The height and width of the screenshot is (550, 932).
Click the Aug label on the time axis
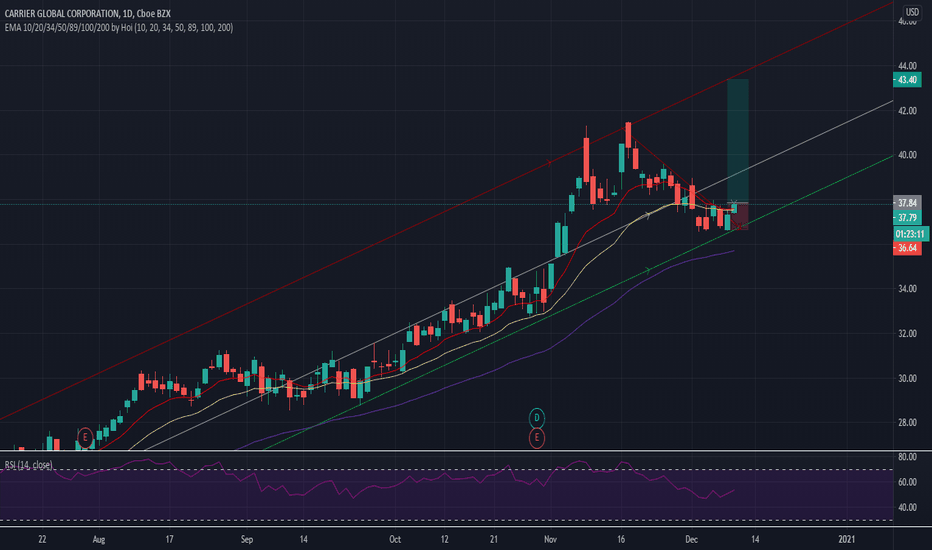[99, 539]
